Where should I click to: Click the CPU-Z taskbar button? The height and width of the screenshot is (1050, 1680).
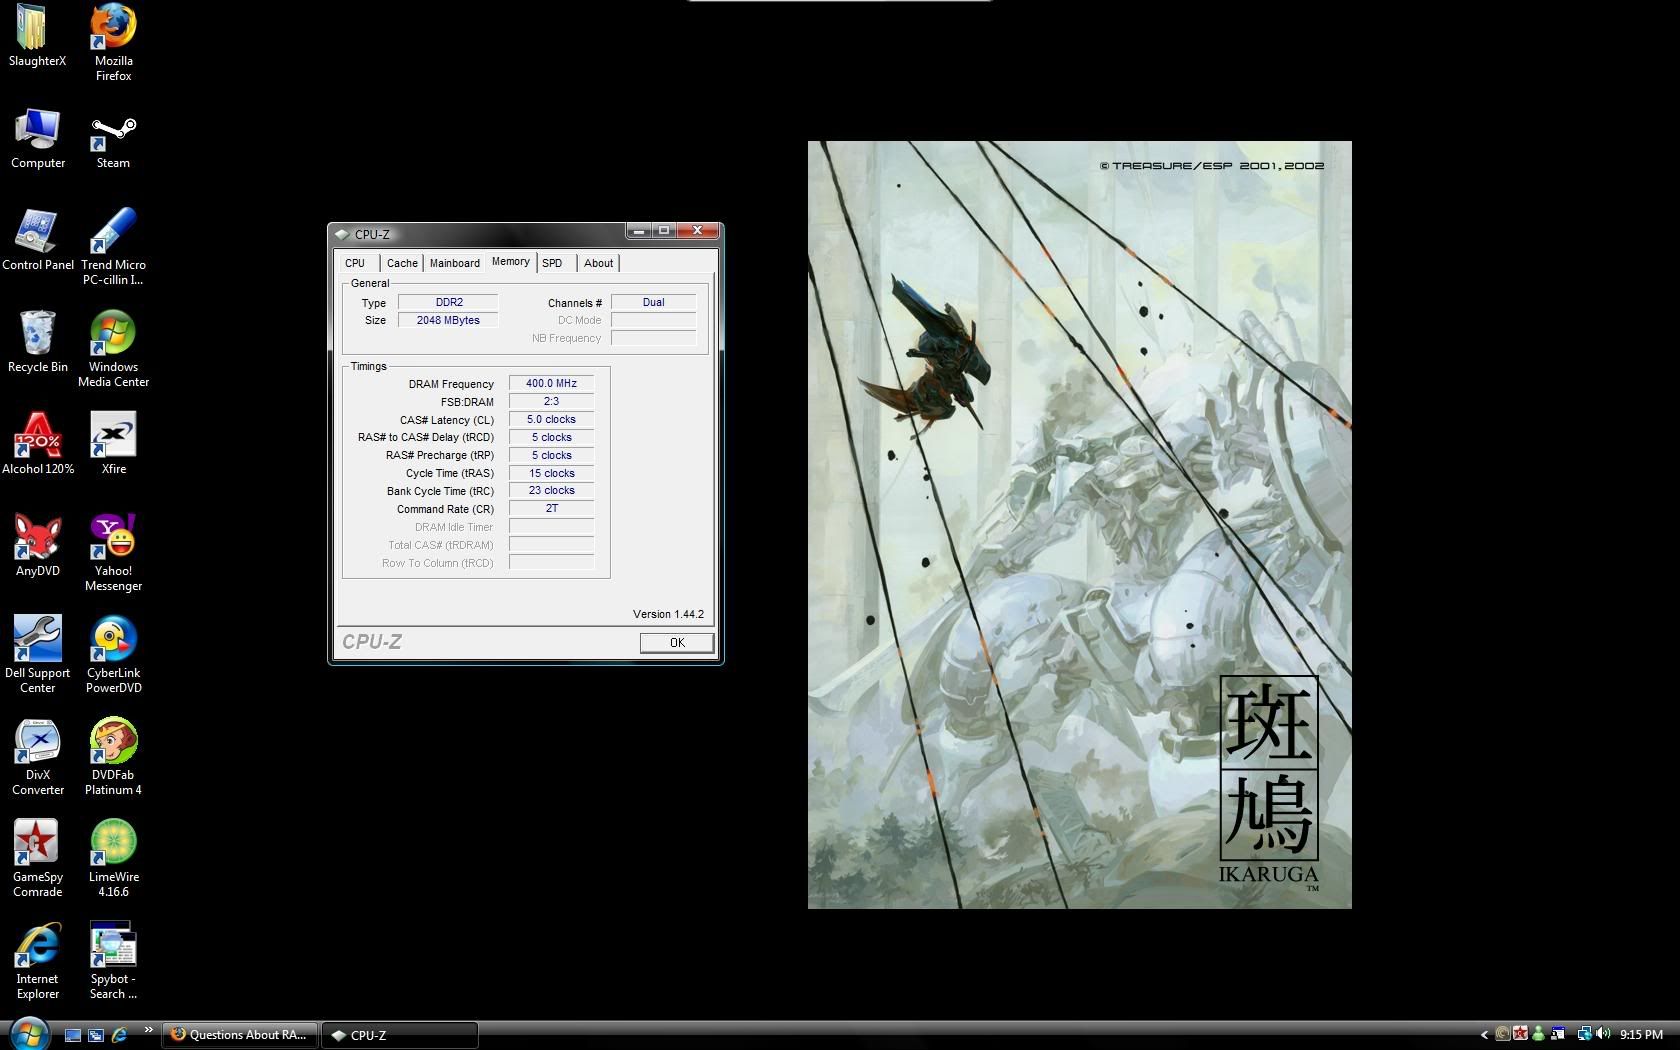coord(400,1035)
